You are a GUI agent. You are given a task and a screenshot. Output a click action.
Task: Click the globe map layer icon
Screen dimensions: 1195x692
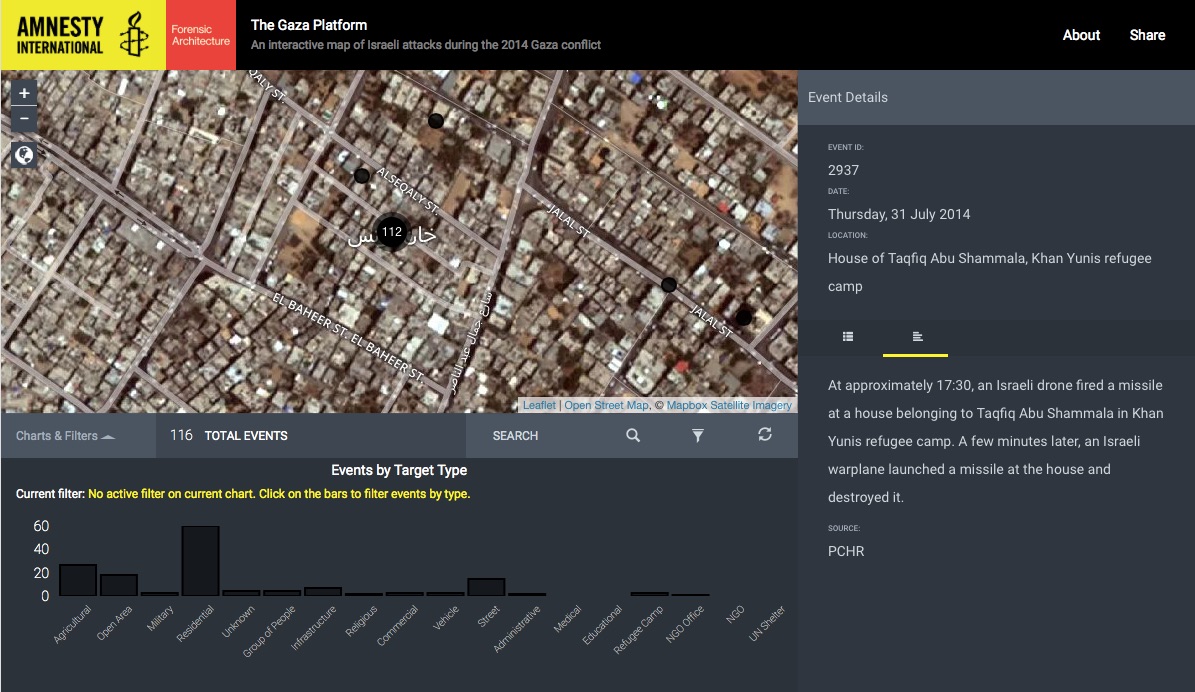[x=24, y=155]
